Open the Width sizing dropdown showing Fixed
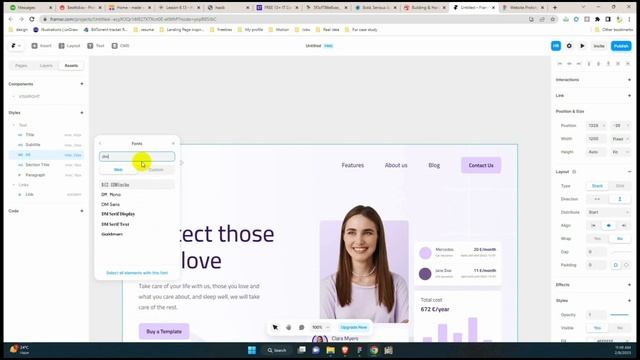The width and height of the screenshot is (640, 360). pos(620,139)
